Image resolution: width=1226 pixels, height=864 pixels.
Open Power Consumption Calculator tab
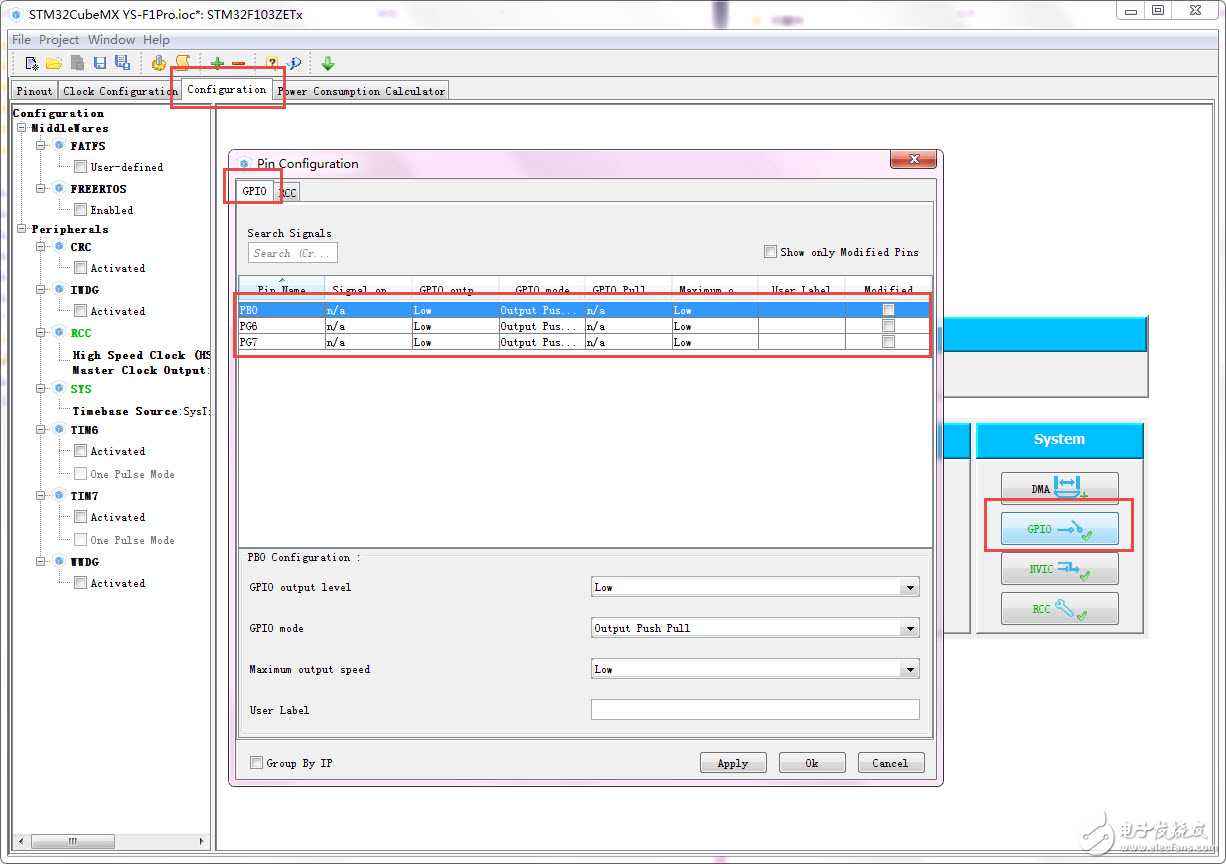click(x=361, y=91)
